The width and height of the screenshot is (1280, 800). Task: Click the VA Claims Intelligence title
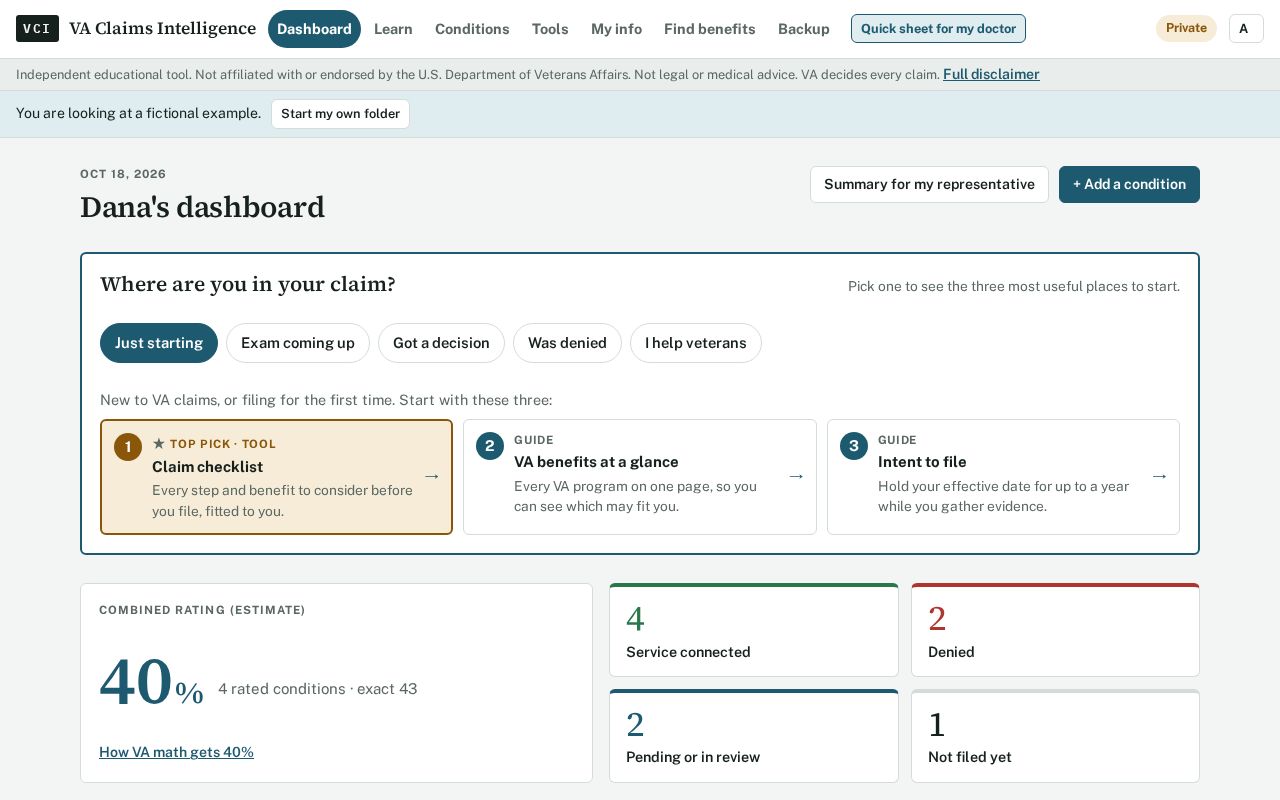pyautogui.click(x=162, y=29)
